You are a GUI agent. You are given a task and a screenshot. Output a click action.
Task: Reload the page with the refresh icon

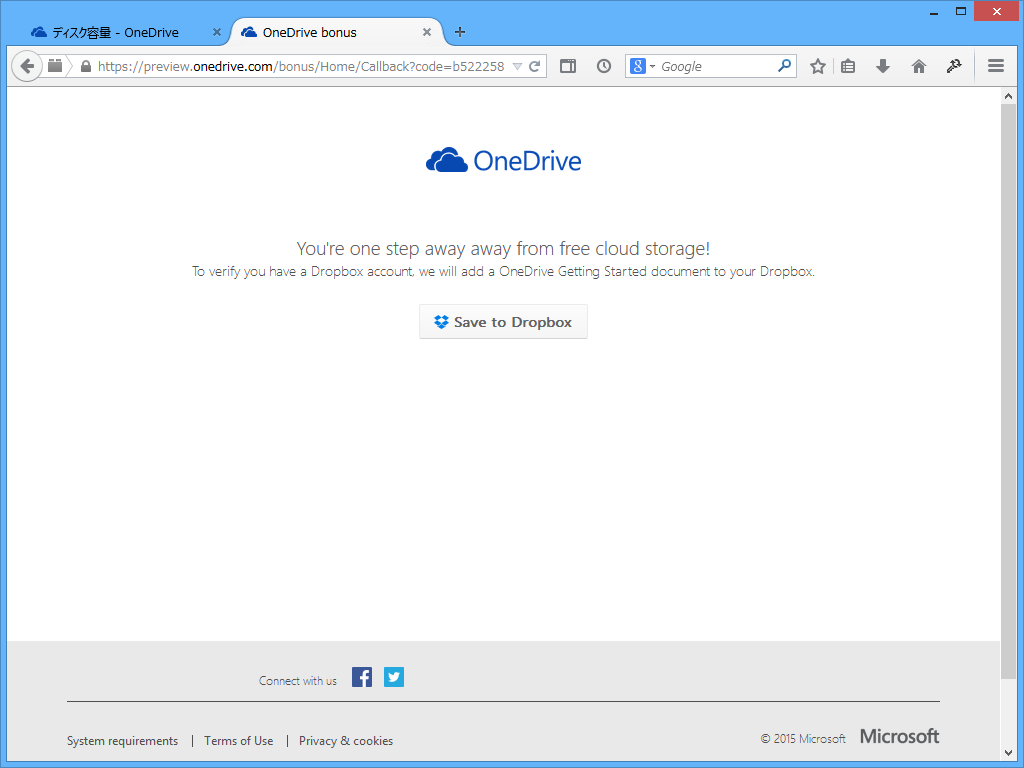[536, 65]
